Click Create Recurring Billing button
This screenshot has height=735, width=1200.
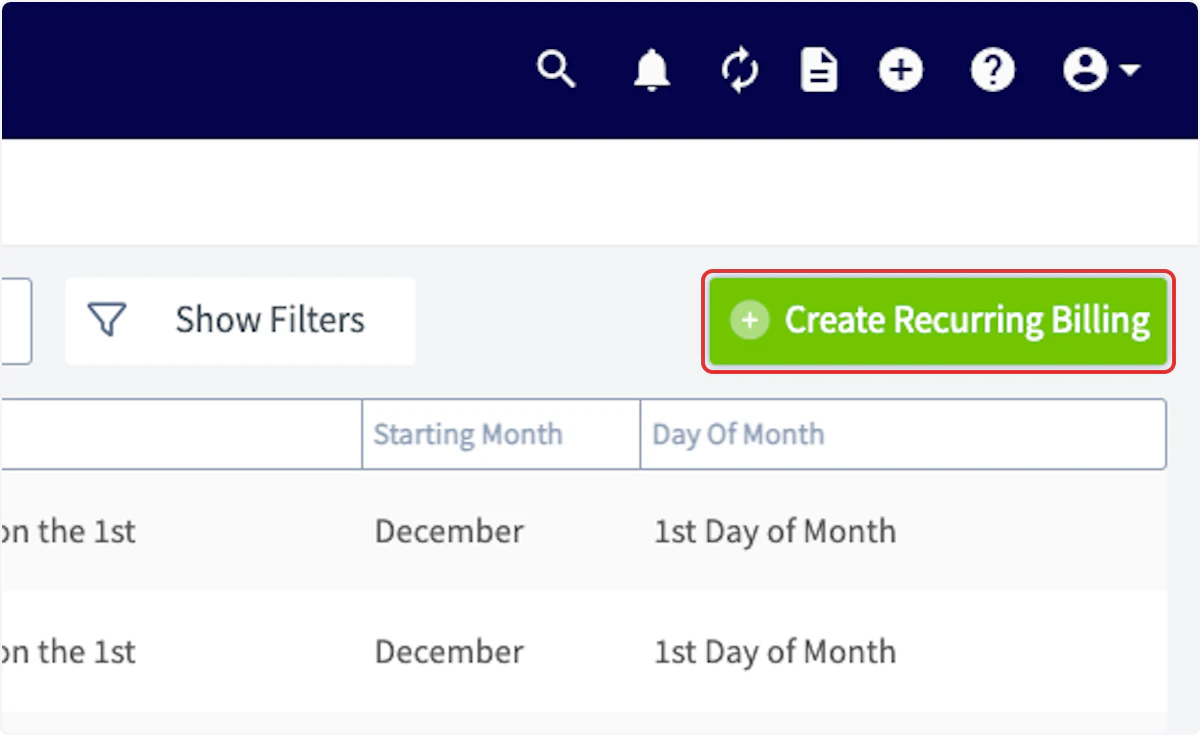938,321
